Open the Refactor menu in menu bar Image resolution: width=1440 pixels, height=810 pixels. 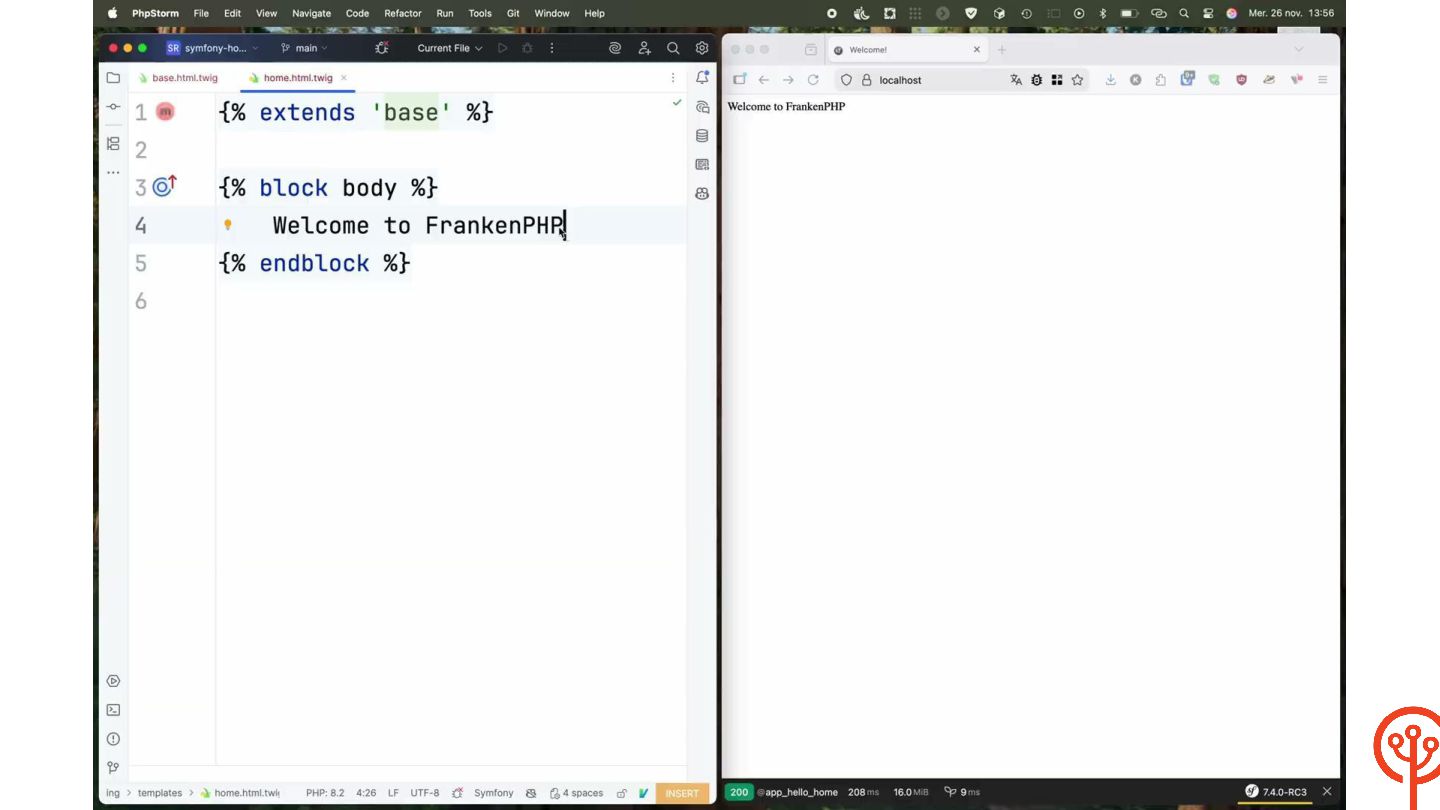coord(403,13)
